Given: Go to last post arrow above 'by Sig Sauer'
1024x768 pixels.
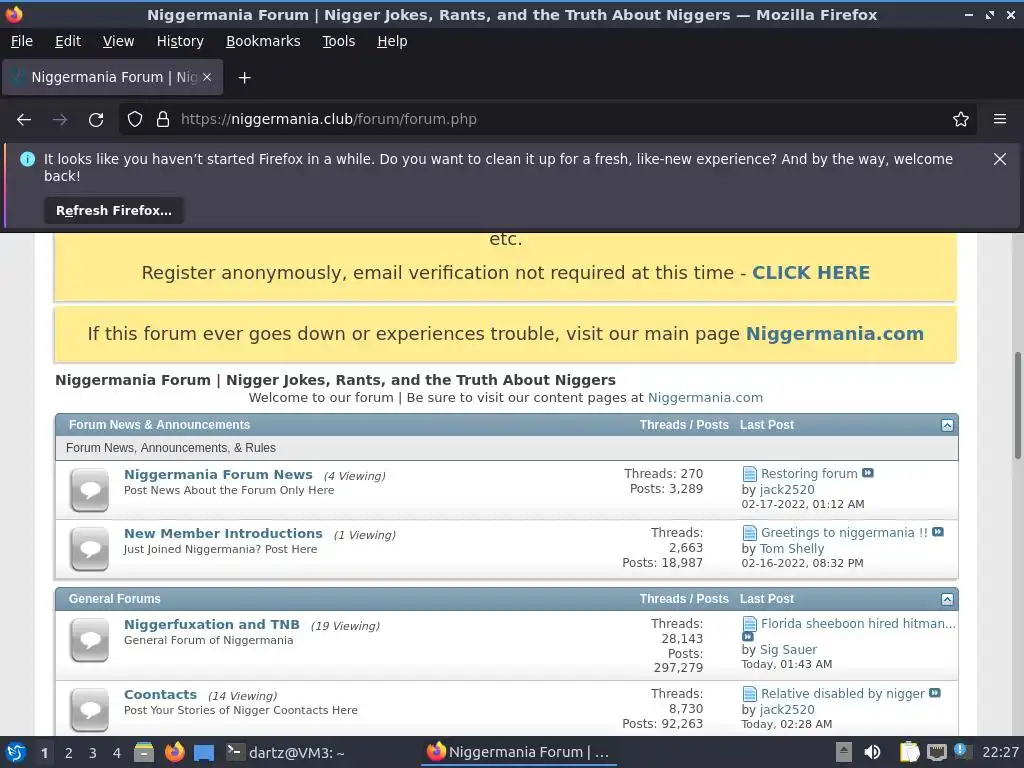Looking at the screenshot, I should tap(748, 637).
